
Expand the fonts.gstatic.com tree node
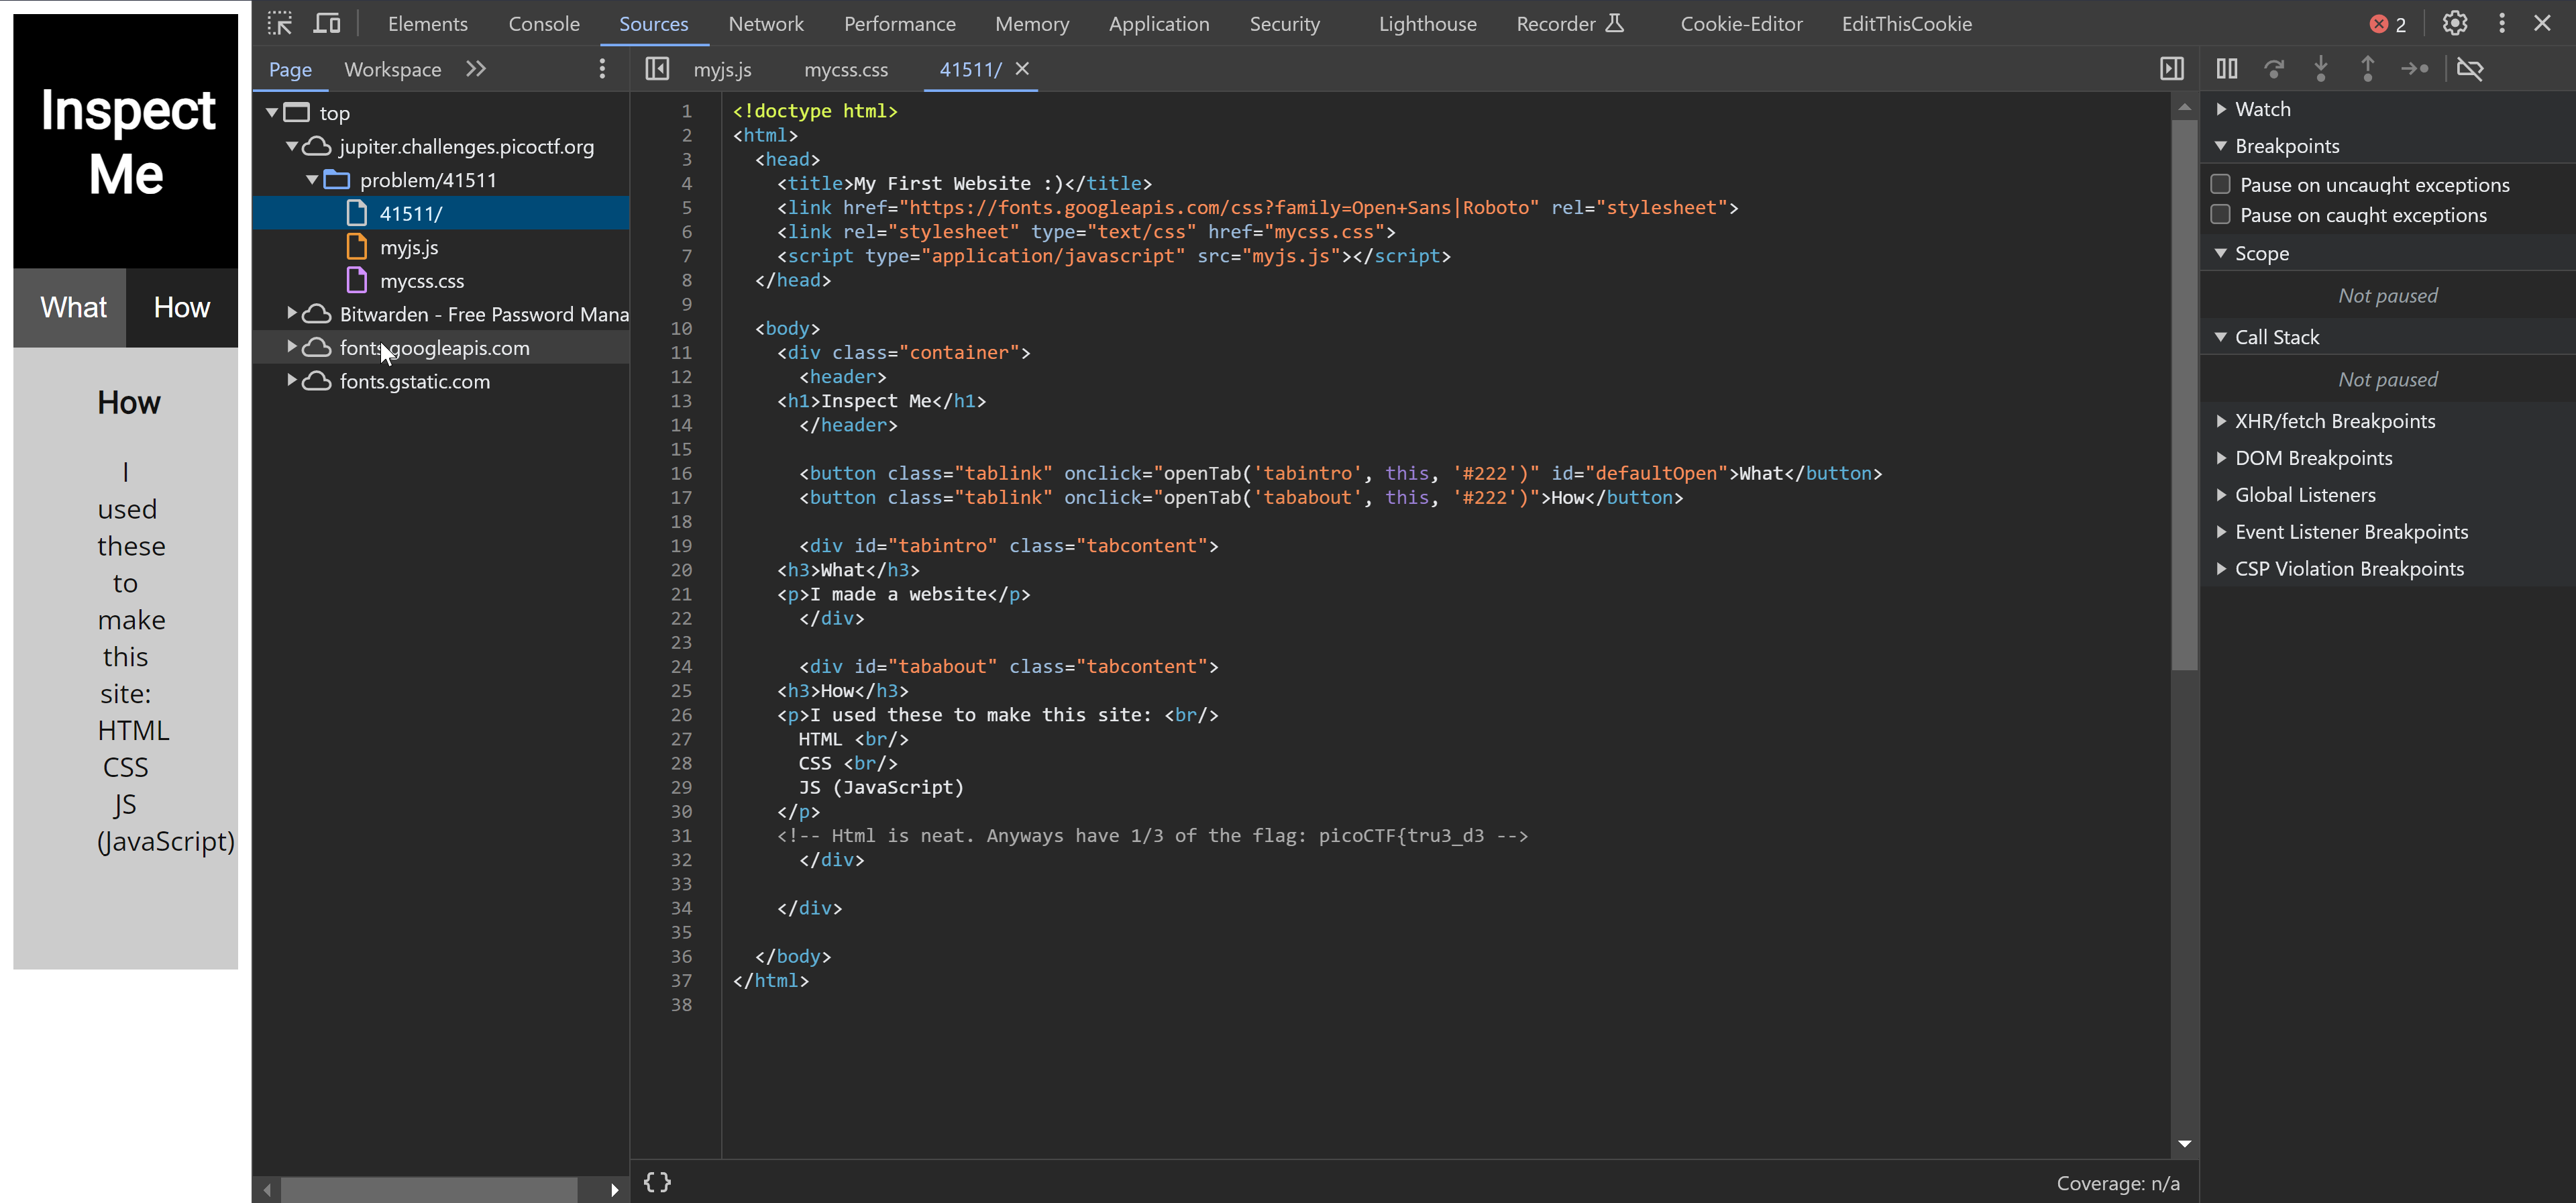point(291,381)
